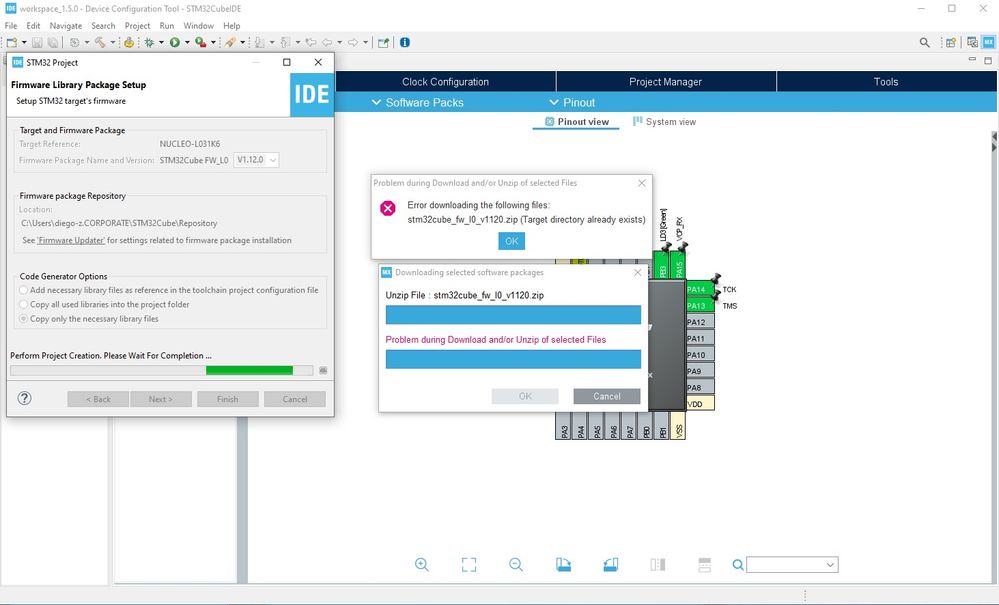999x605 pixels.
Task: Click the PA3 pin at chip bottom
Action: [x=564, y=425]
